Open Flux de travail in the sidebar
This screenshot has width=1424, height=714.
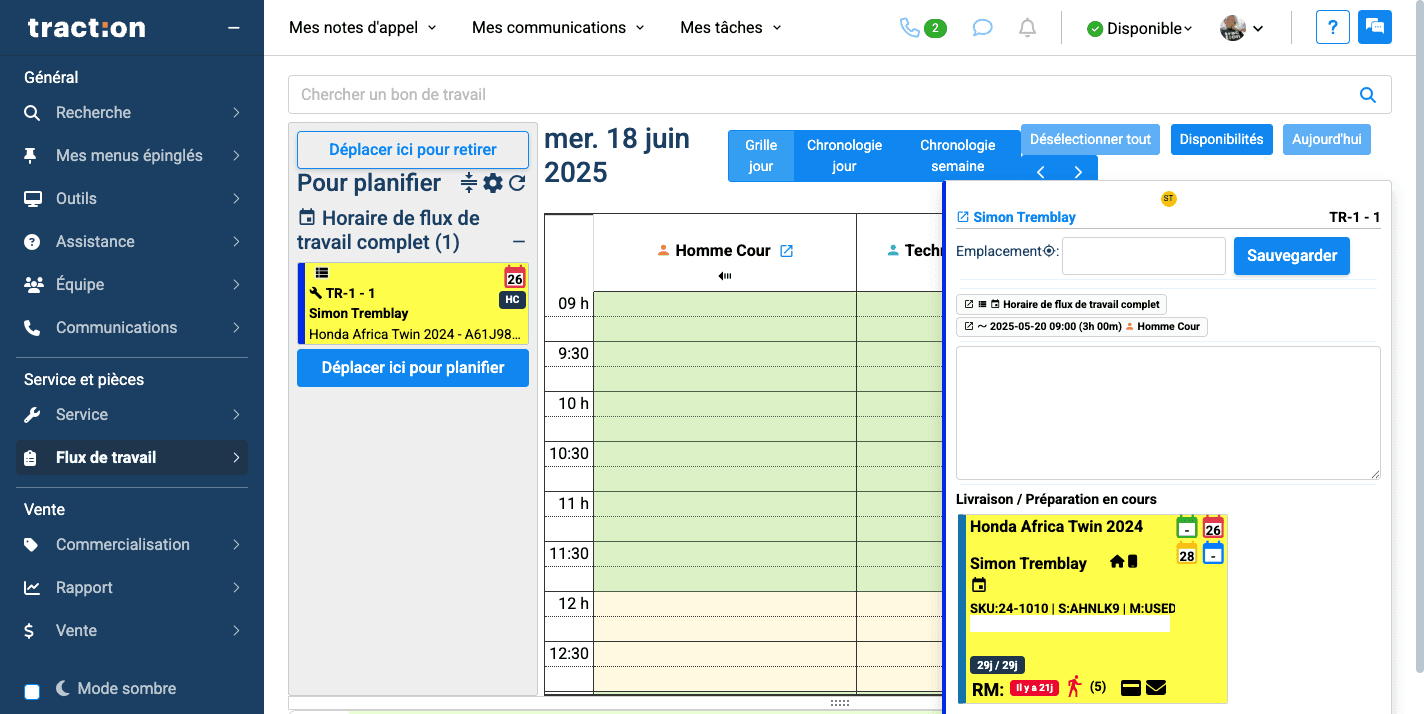[132, 458]
